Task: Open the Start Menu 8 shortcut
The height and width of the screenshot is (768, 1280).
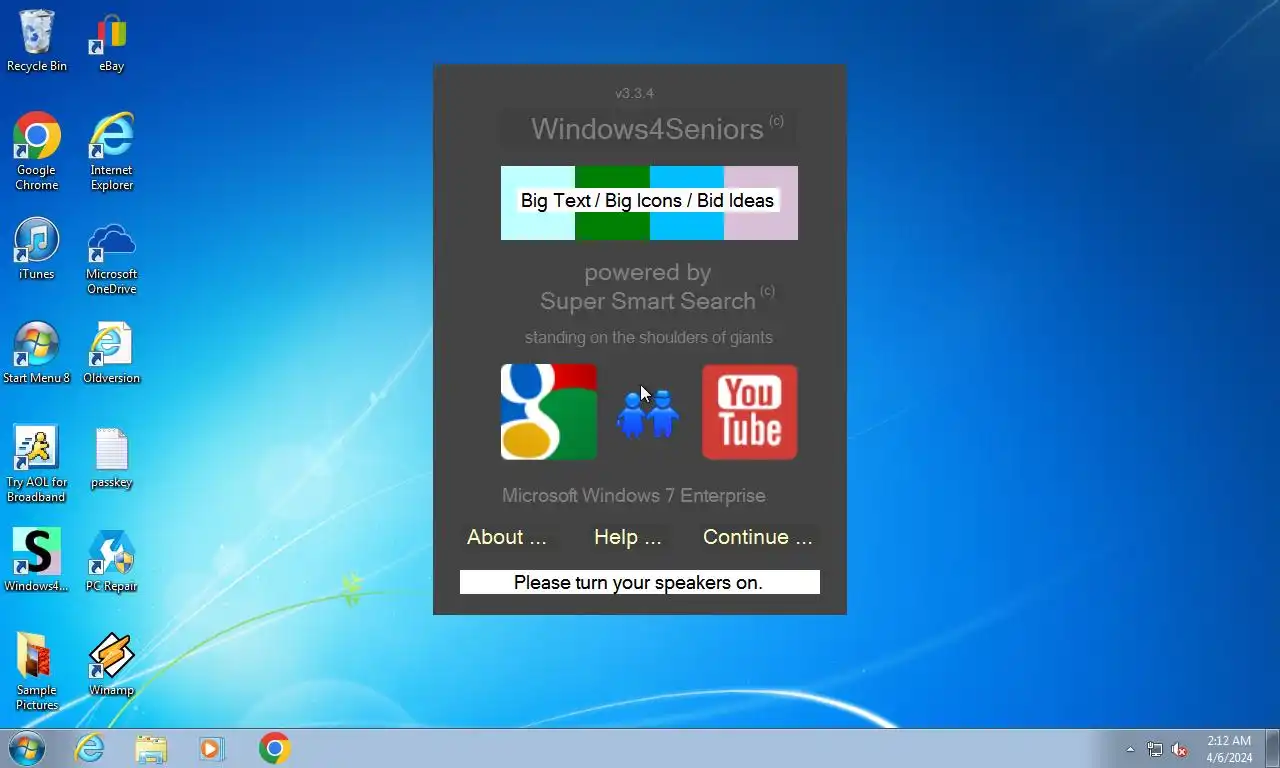Action: click(37, 353)
